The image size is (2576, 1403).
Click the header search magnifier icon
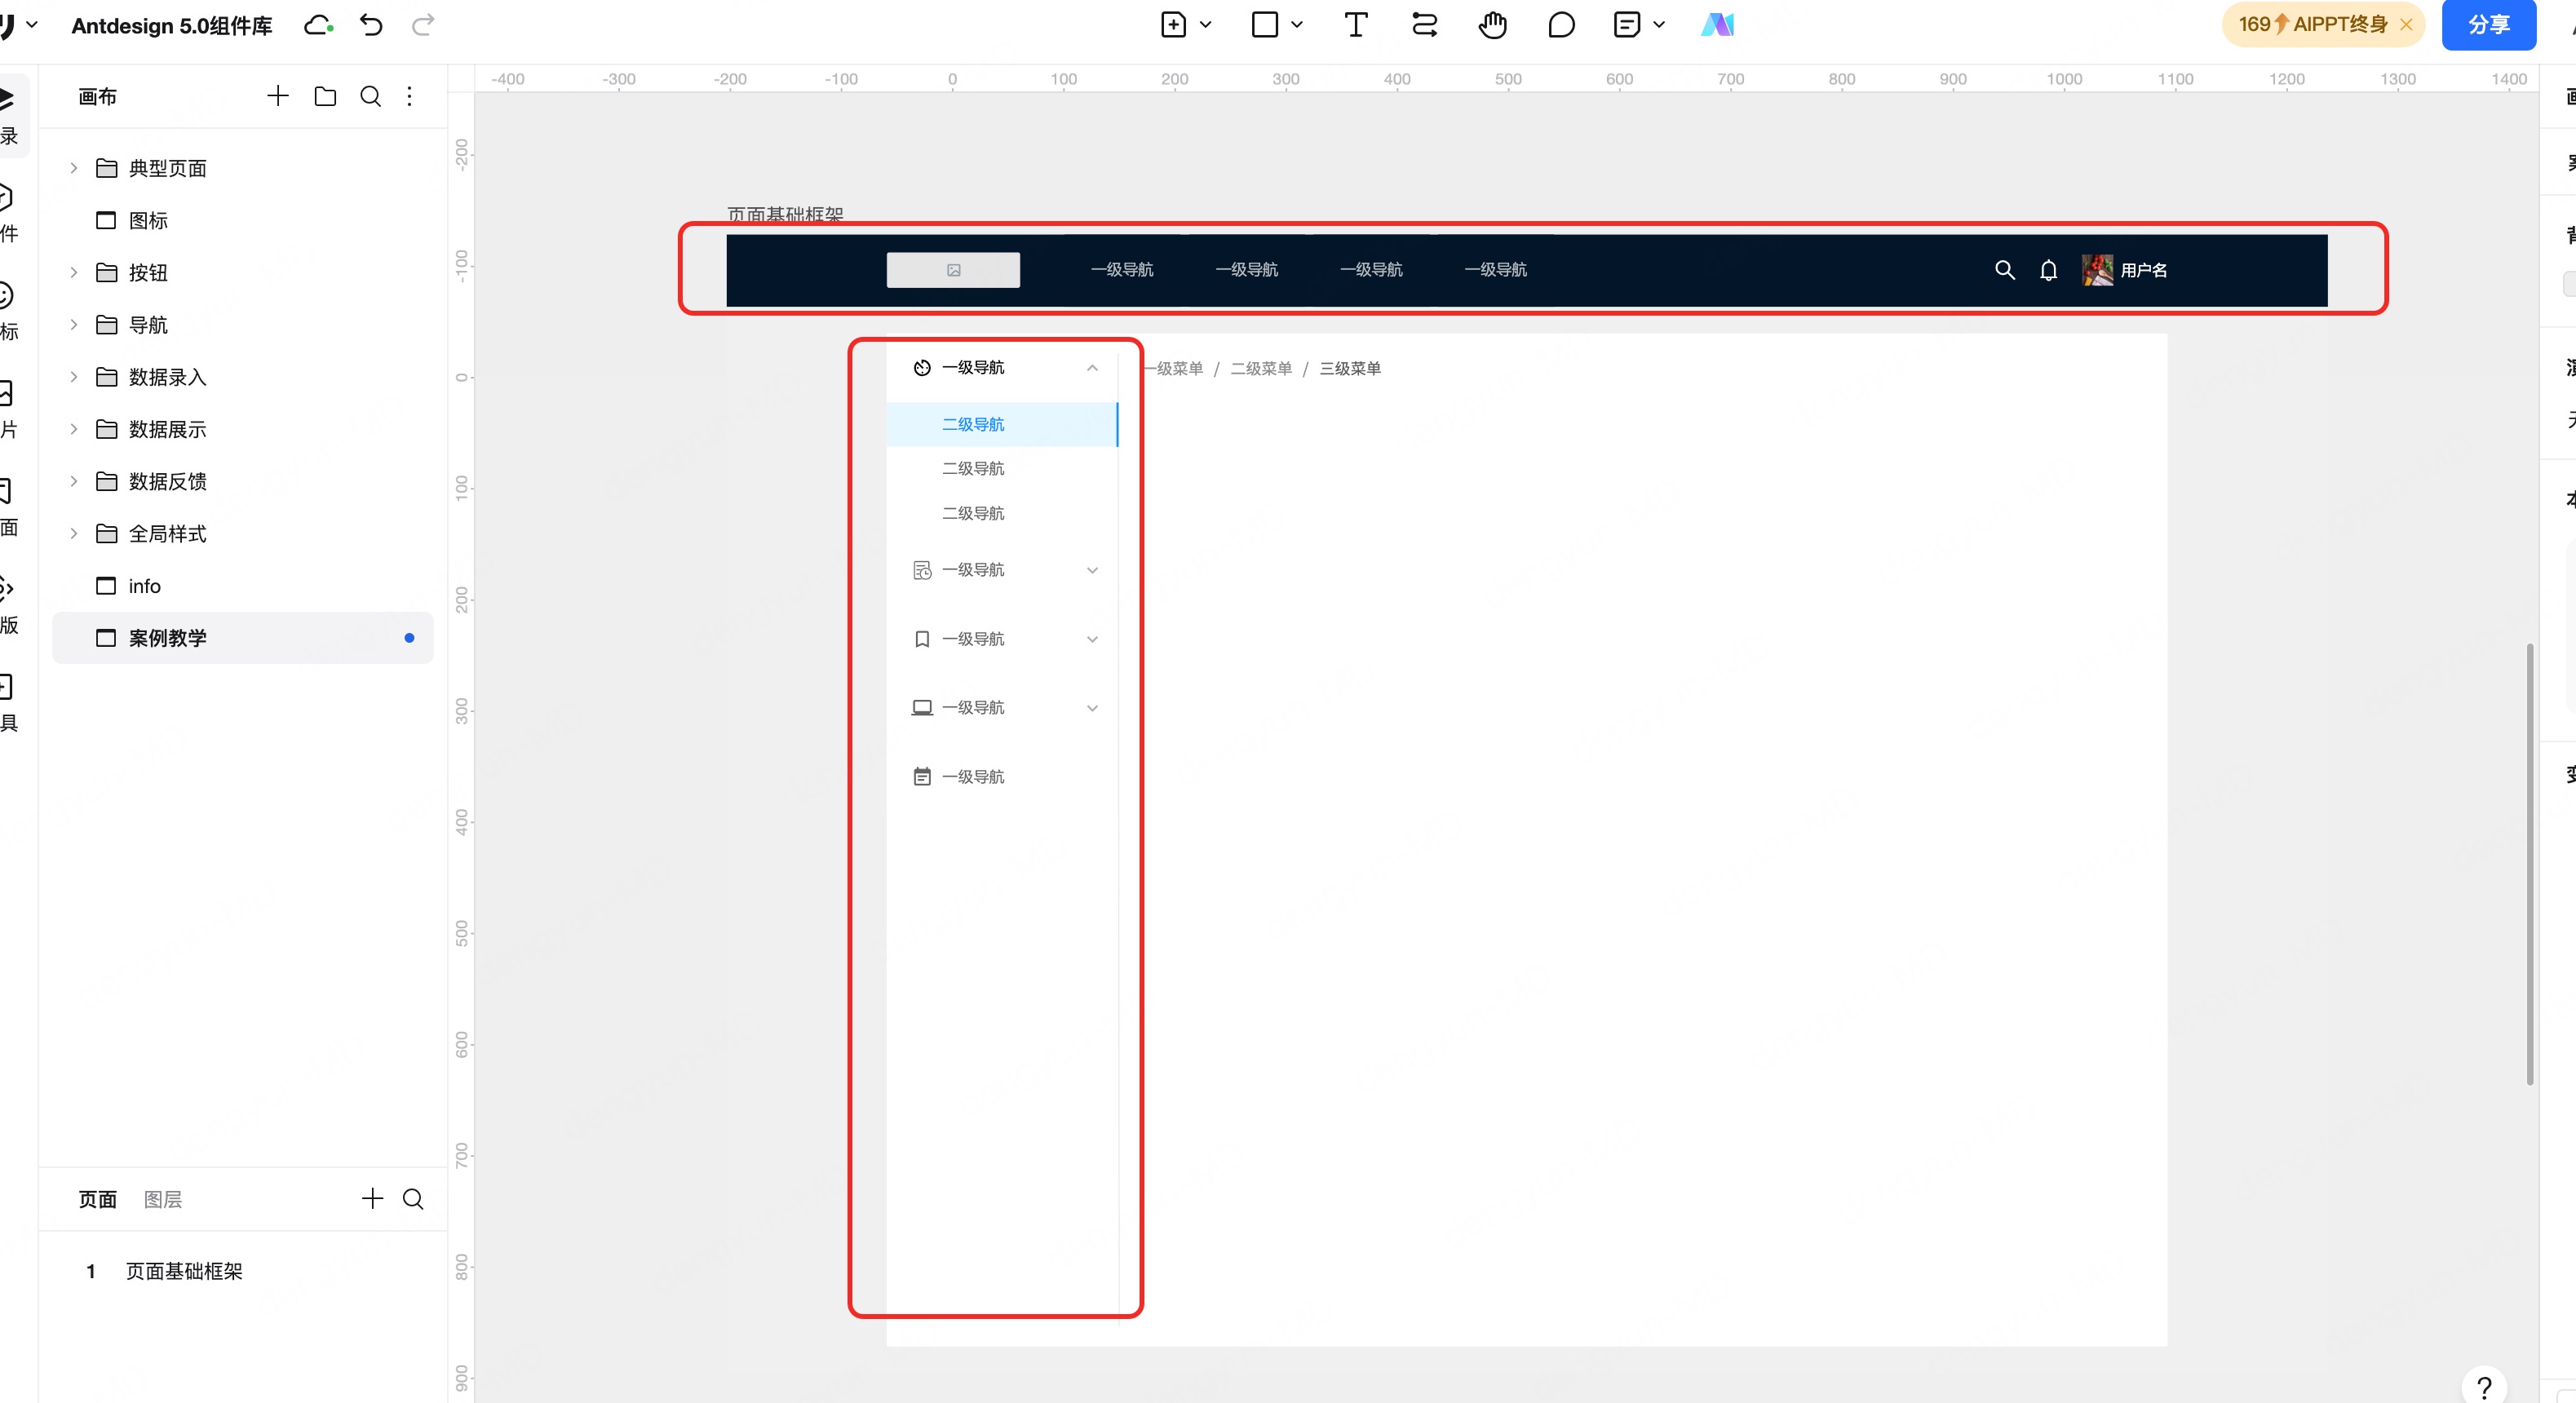click(x=2005, y=270)
